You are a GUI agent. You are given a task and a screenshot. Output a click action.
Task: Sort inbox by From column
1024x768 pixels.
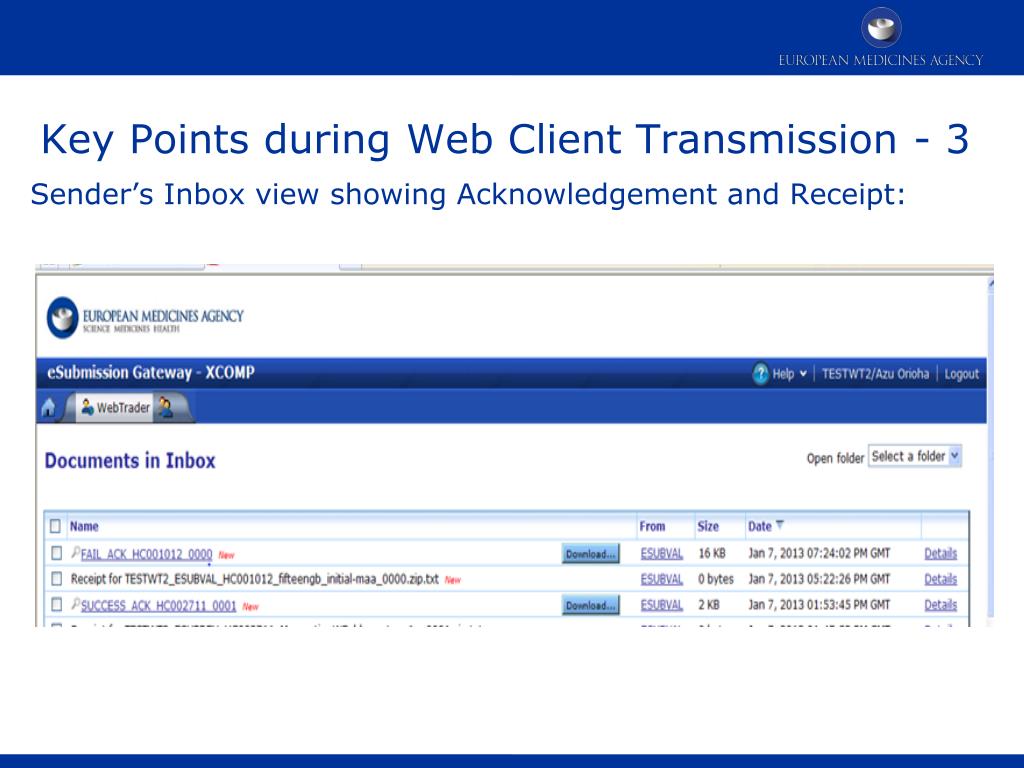tap(652, 526)
